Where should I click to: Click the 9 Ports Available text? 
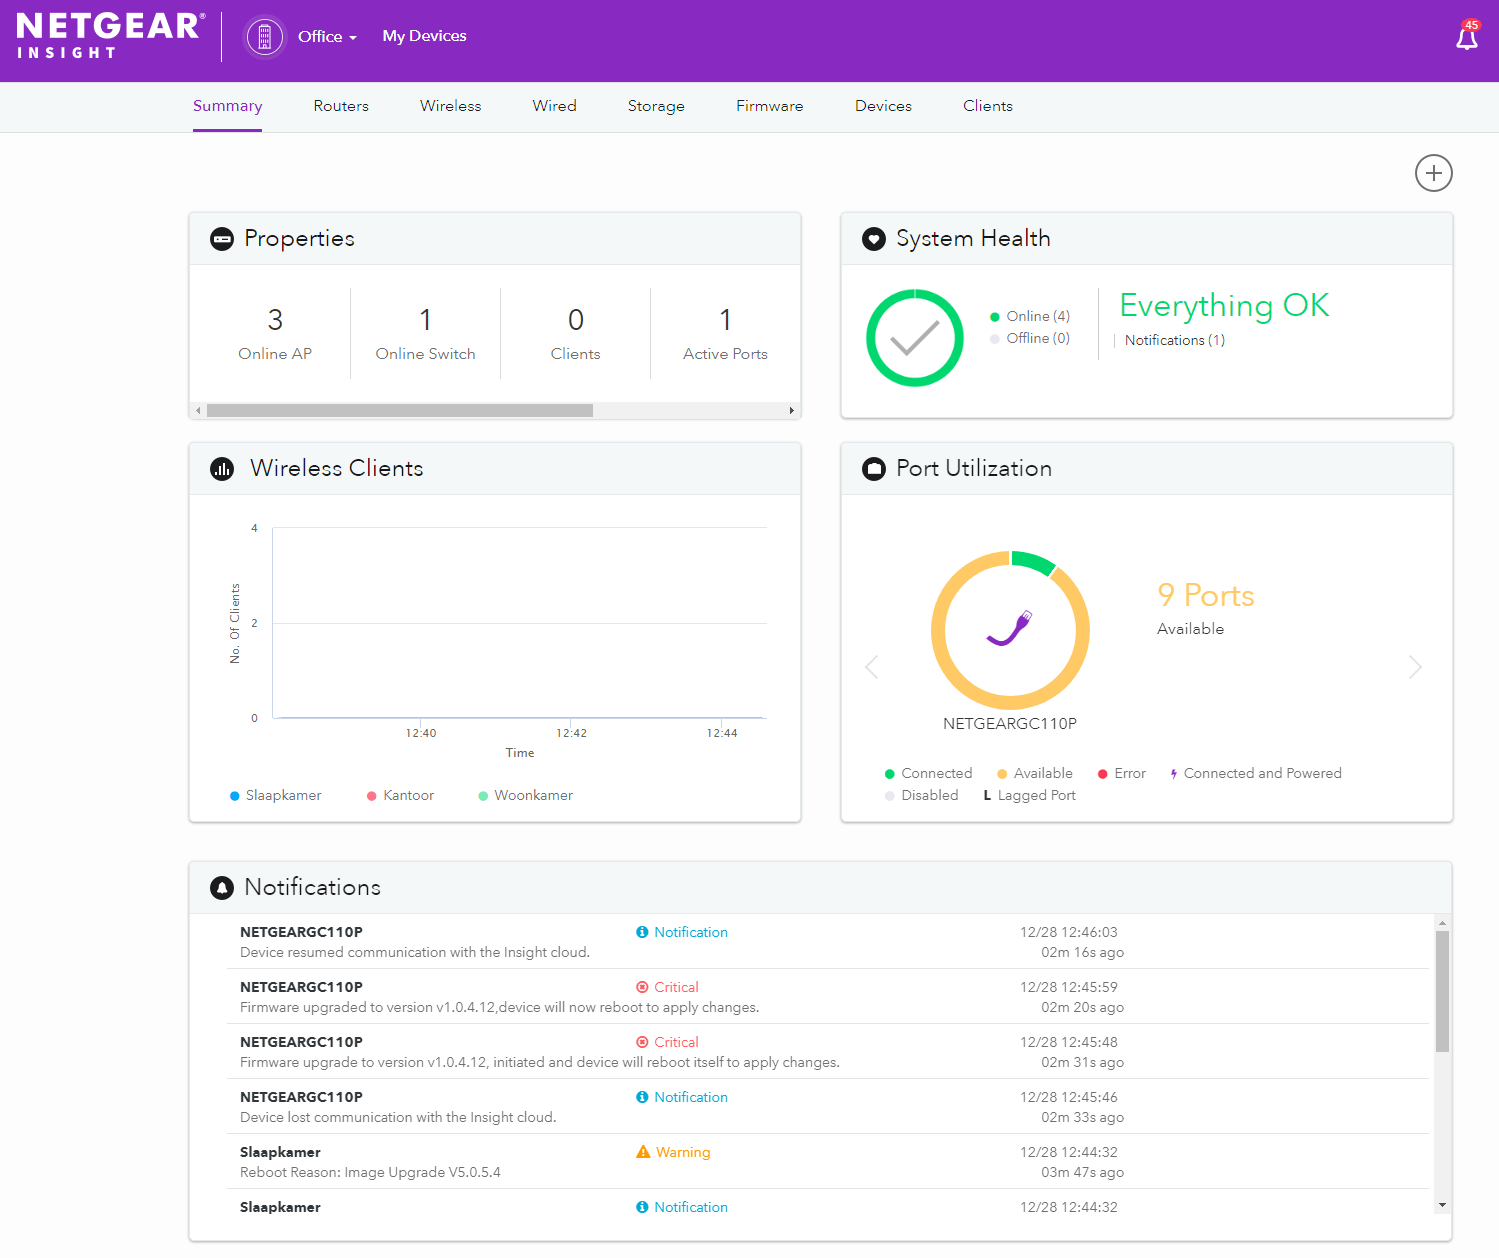1206,608
